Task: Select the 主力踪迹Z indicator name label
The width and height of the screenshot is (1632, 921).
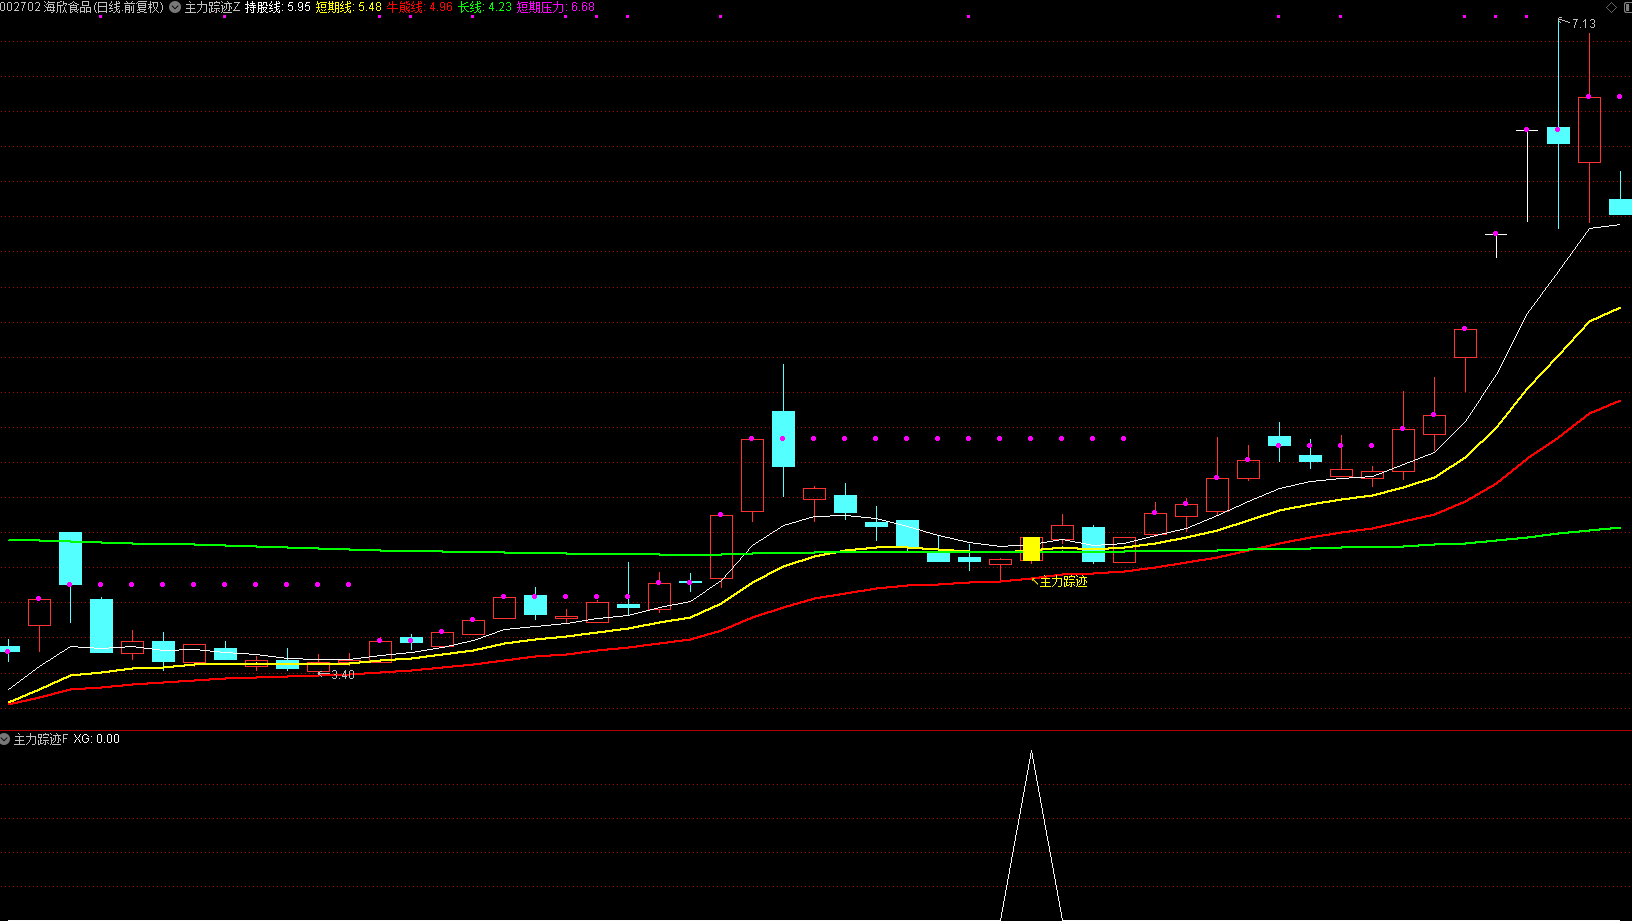Action: tap(212, 7)
